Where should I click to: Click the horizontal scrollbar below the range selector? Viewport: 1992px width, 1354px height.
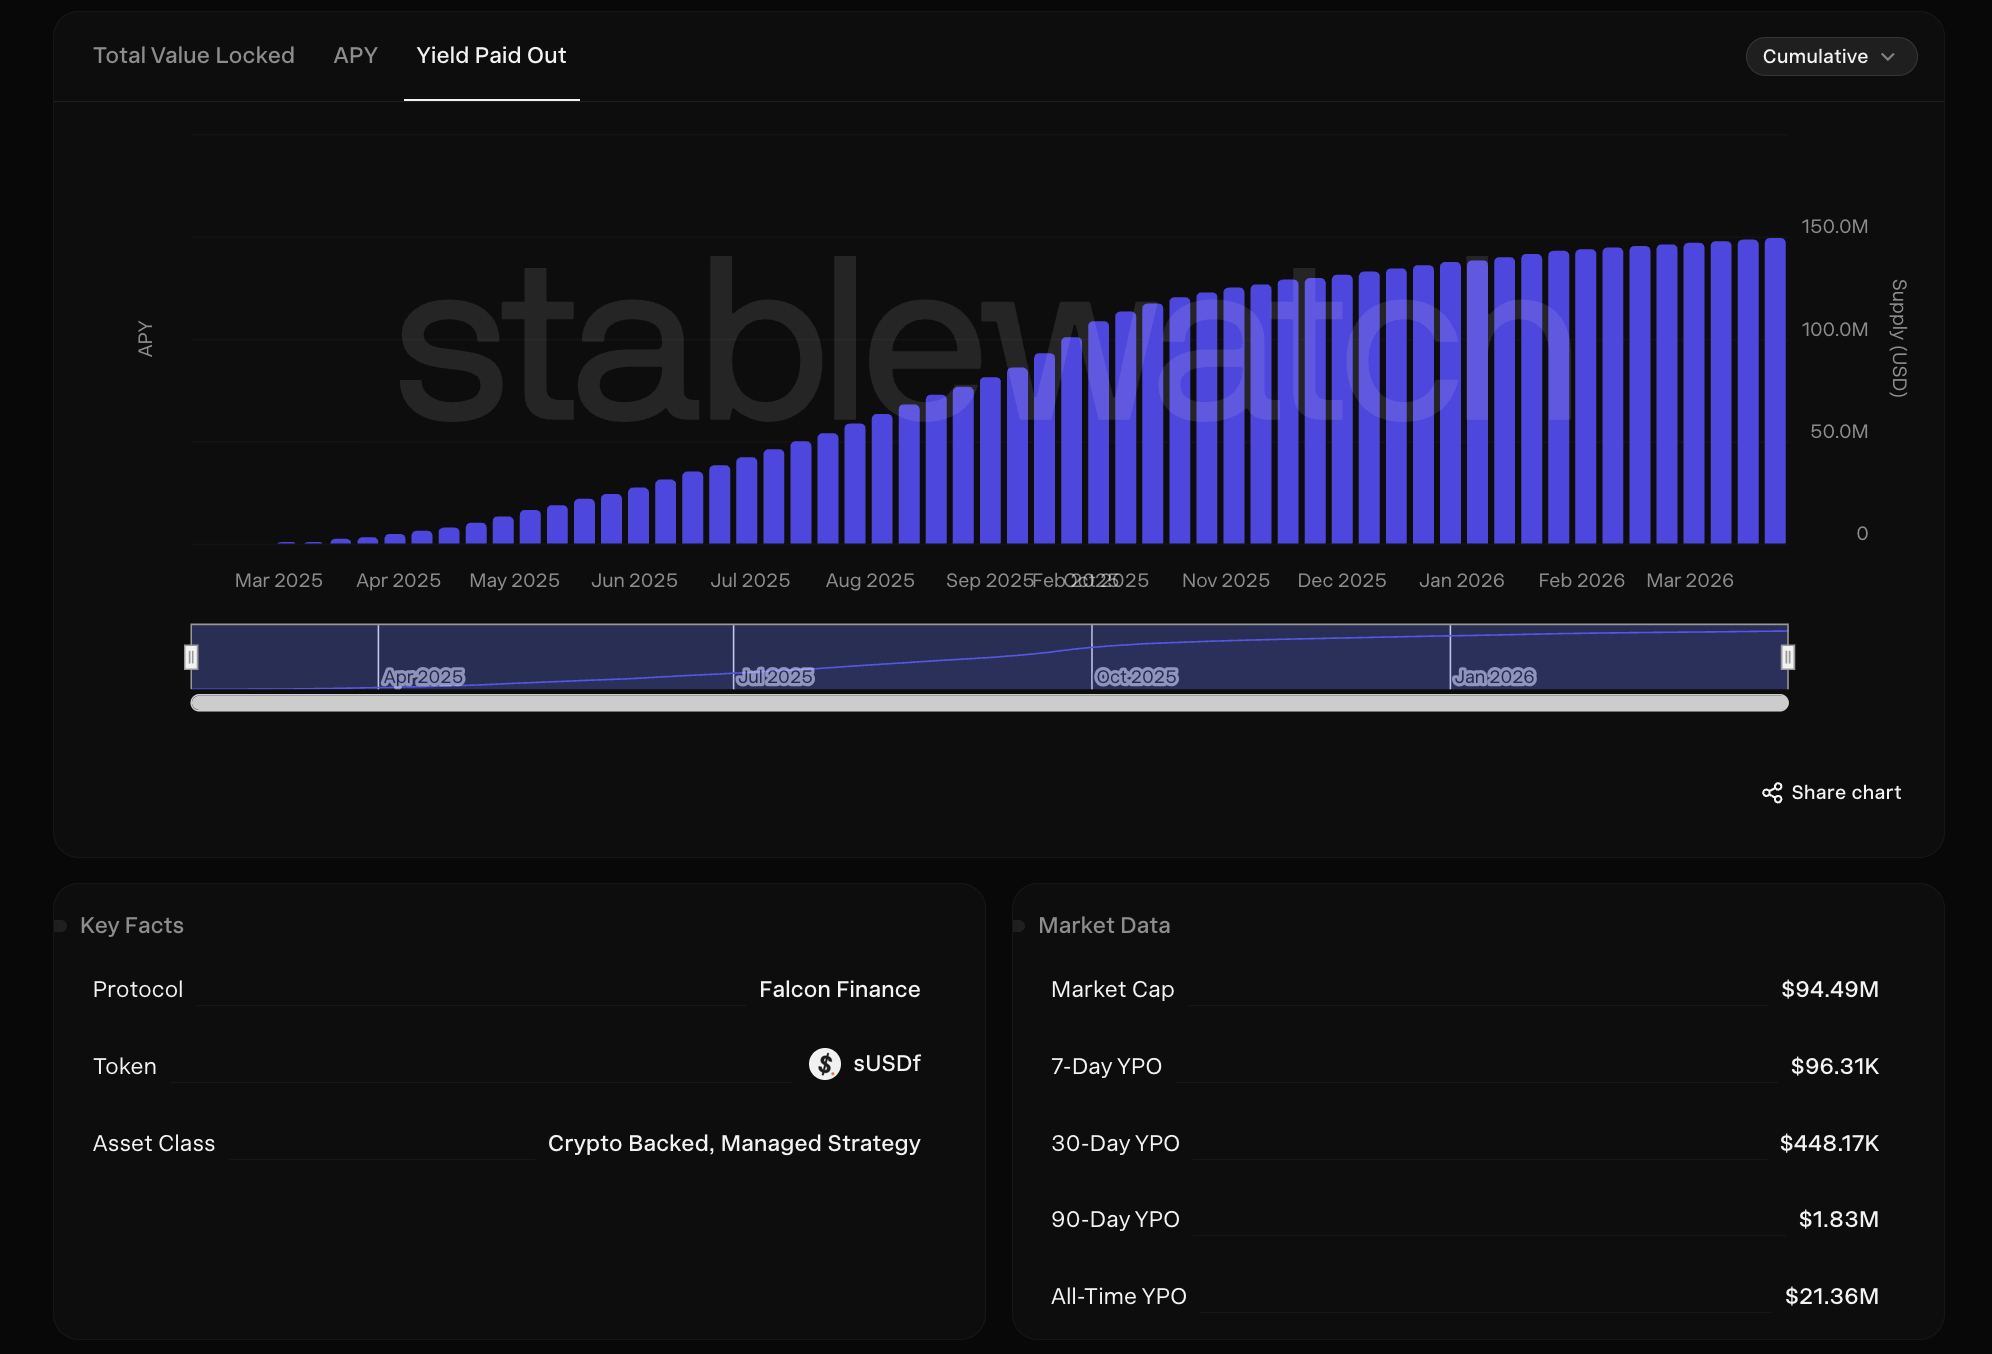coord(989,703)
